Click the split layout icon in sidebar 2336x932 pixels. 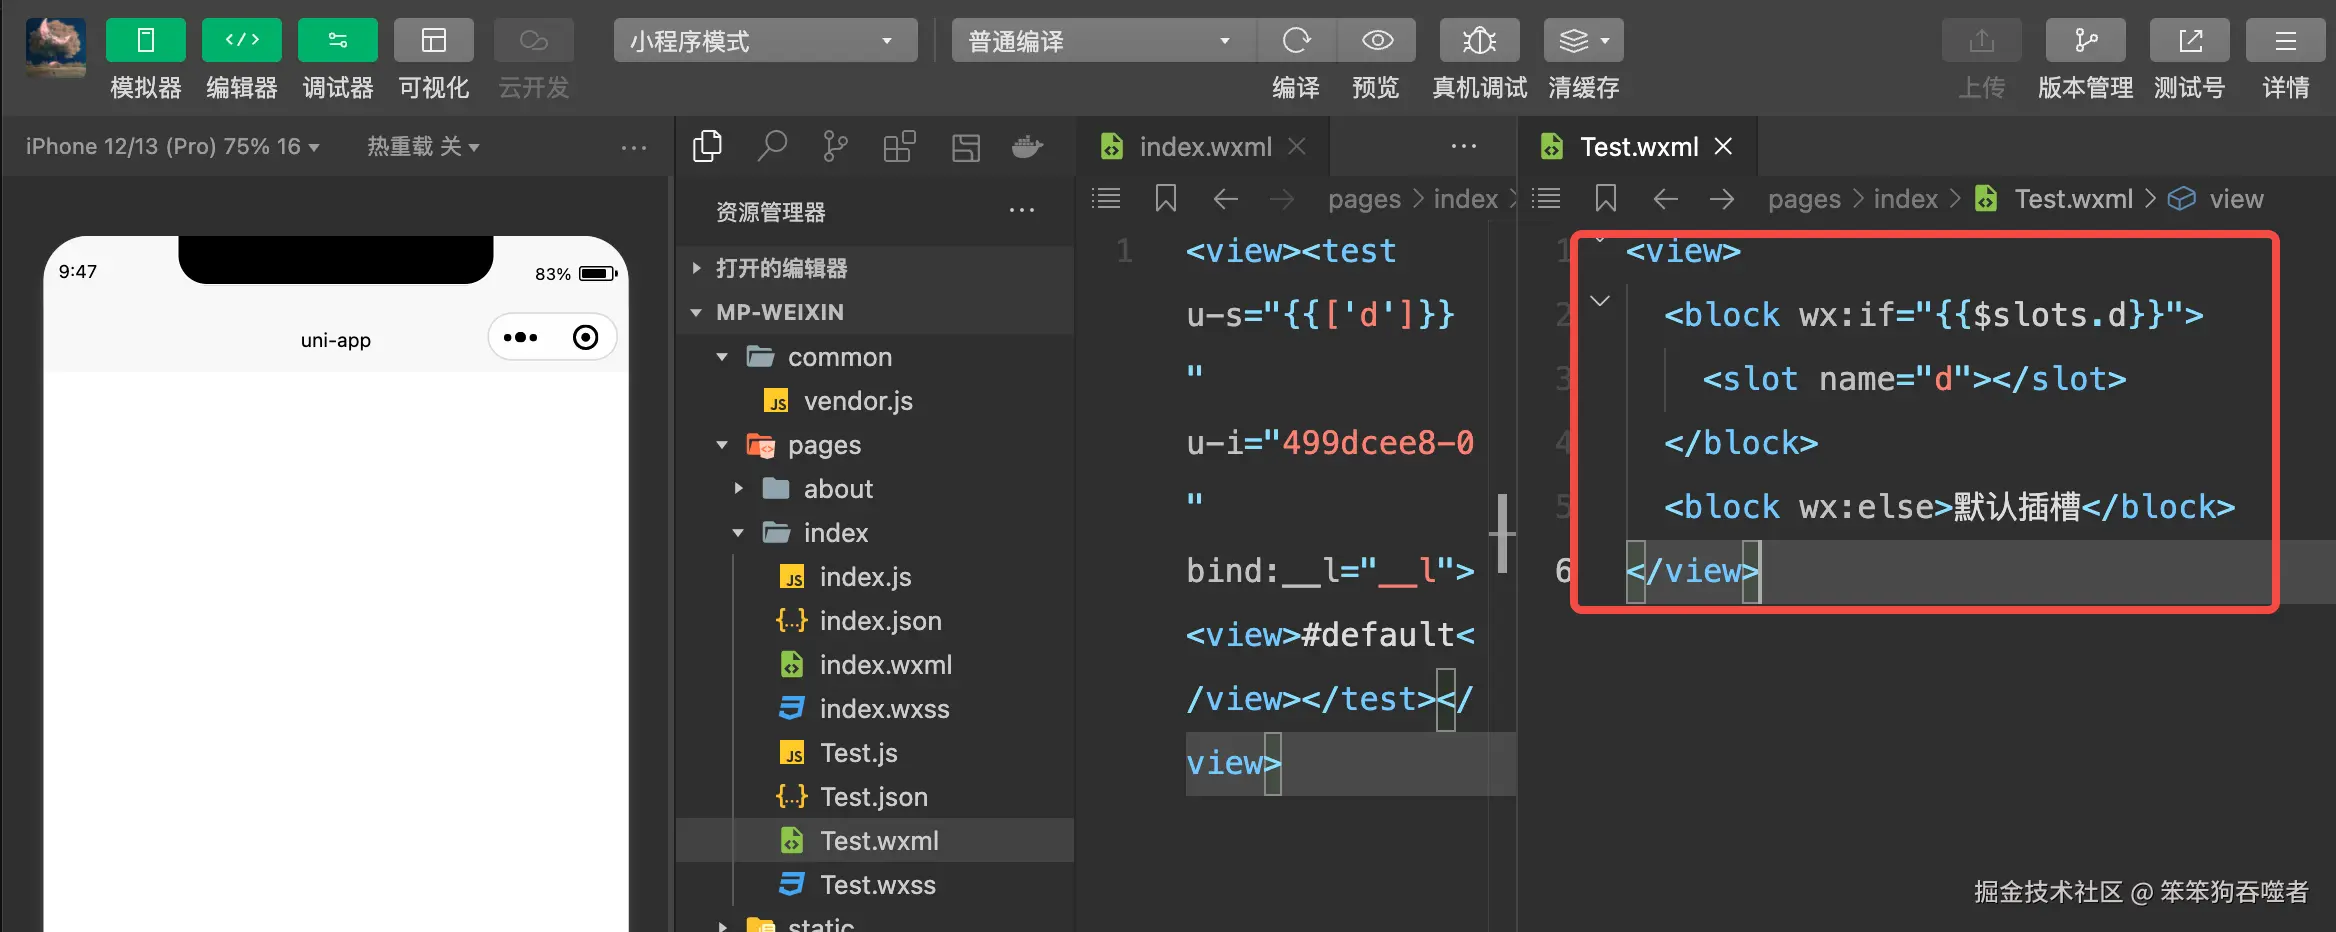(965, 147)
